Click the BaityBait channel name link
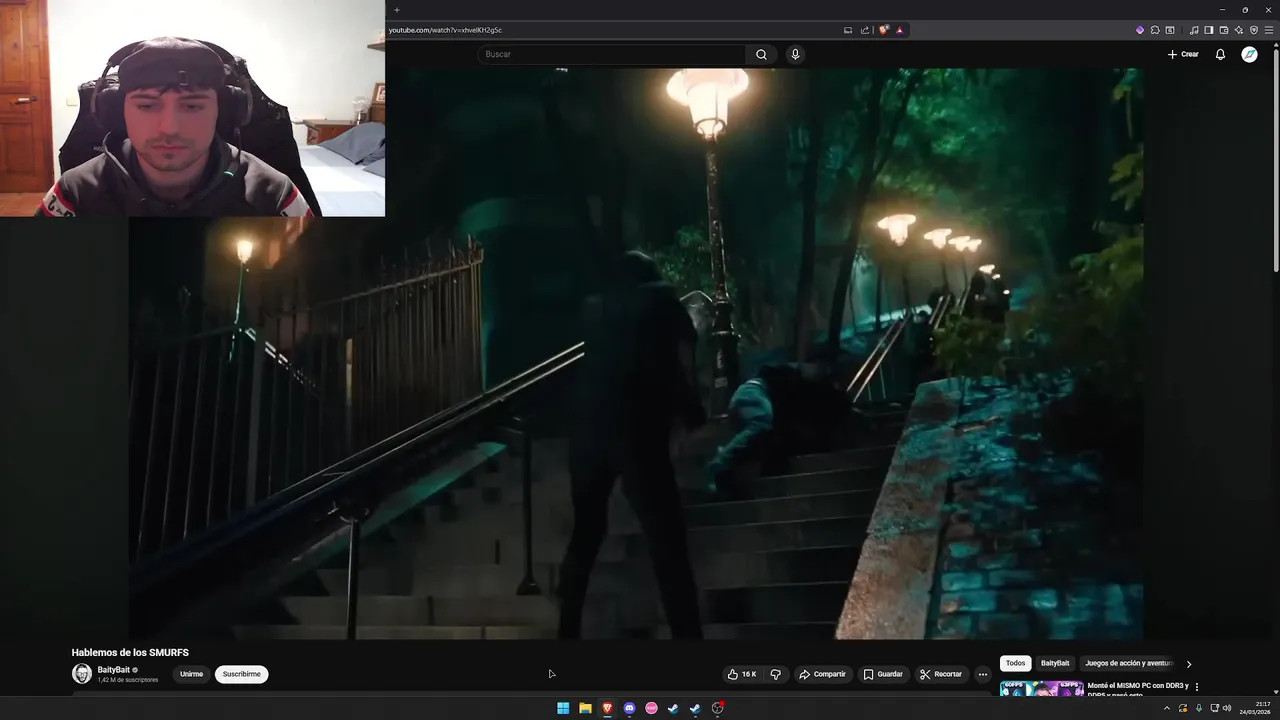 click(114, 669)
